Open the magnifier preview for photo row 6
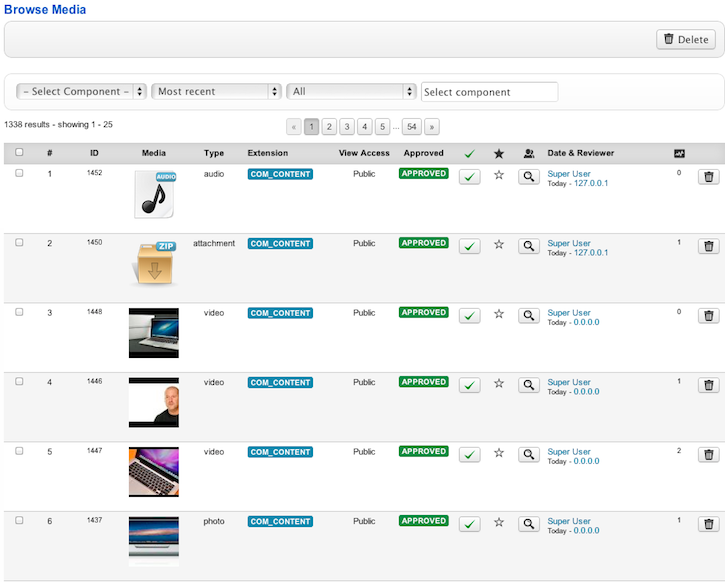The height and width of the screenshot is (582, 725). tap(529, 524)
